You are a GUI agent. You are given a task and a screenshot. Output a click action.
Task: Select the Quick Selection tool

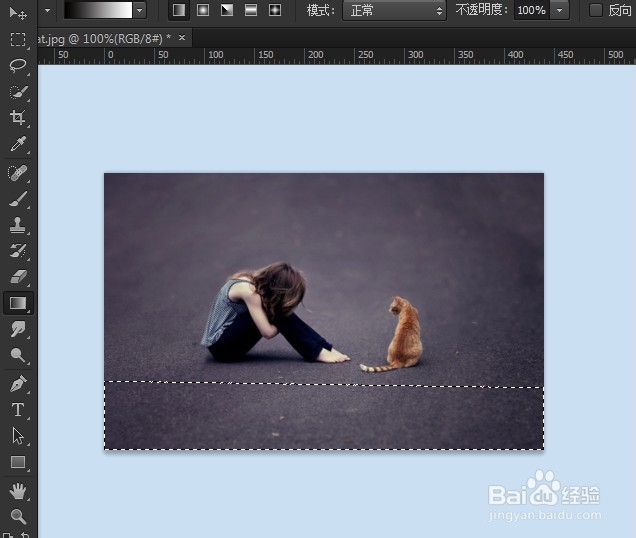coord(18,92)
